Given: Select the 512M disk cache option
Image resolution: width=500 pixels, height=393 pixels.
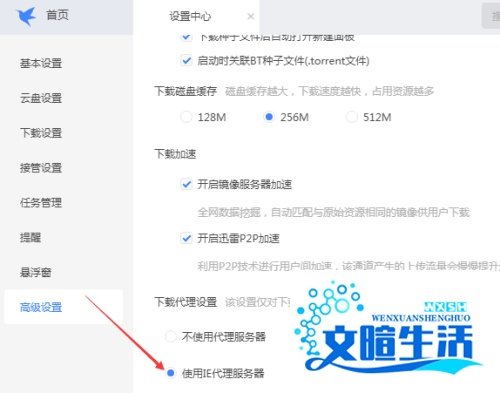Looking at the screenshot, I should (x=351, y=117).
